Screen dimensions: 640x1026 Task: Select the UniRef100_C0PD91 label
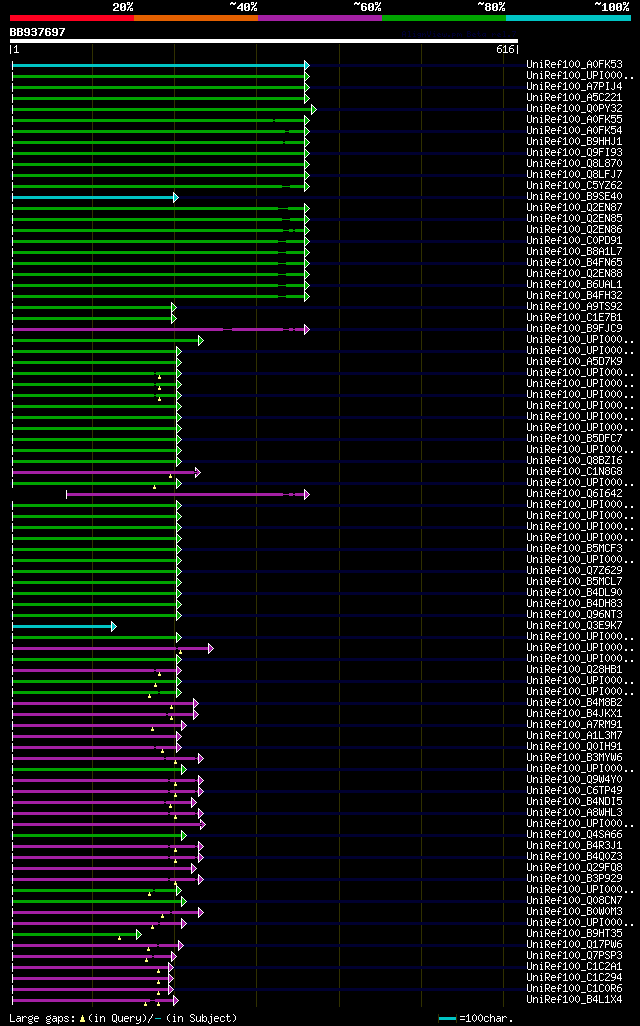(575, 241)
